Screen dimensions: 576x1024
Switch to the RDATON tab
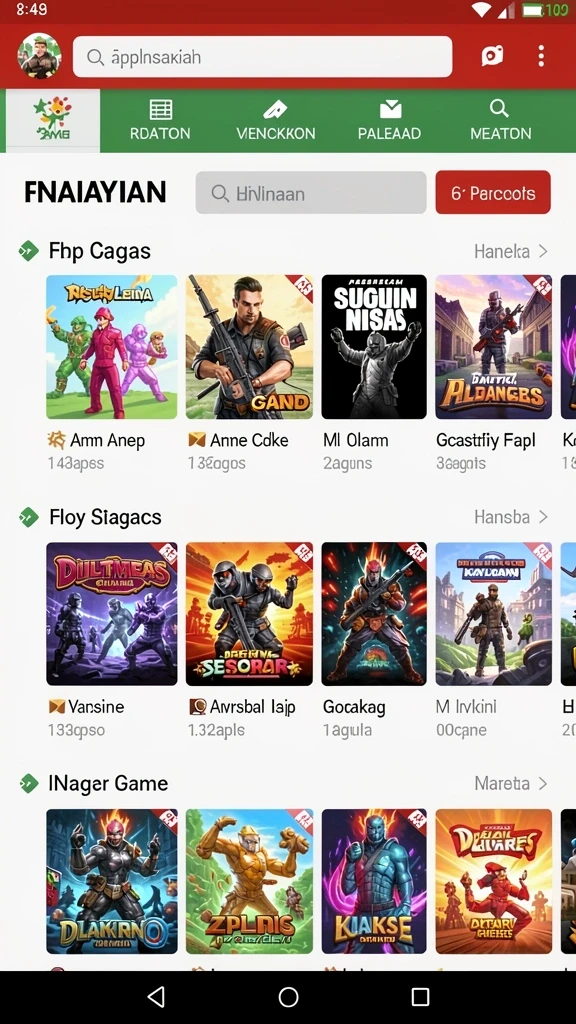(160, 121)
